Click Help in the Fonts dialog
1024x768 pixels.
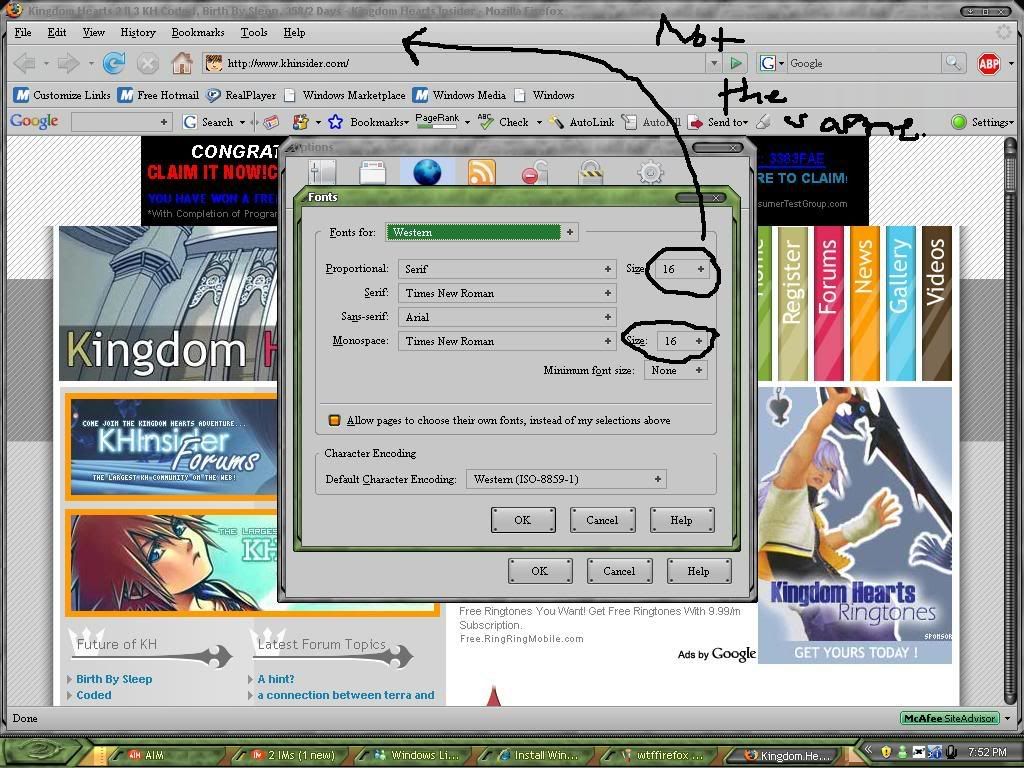tap(681, 520)
